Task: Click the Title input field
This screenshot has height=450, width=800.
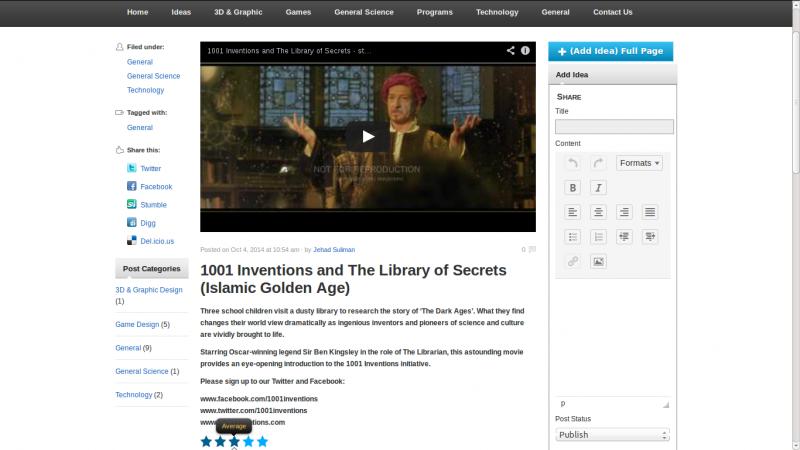Action: [x=614, y=127]
